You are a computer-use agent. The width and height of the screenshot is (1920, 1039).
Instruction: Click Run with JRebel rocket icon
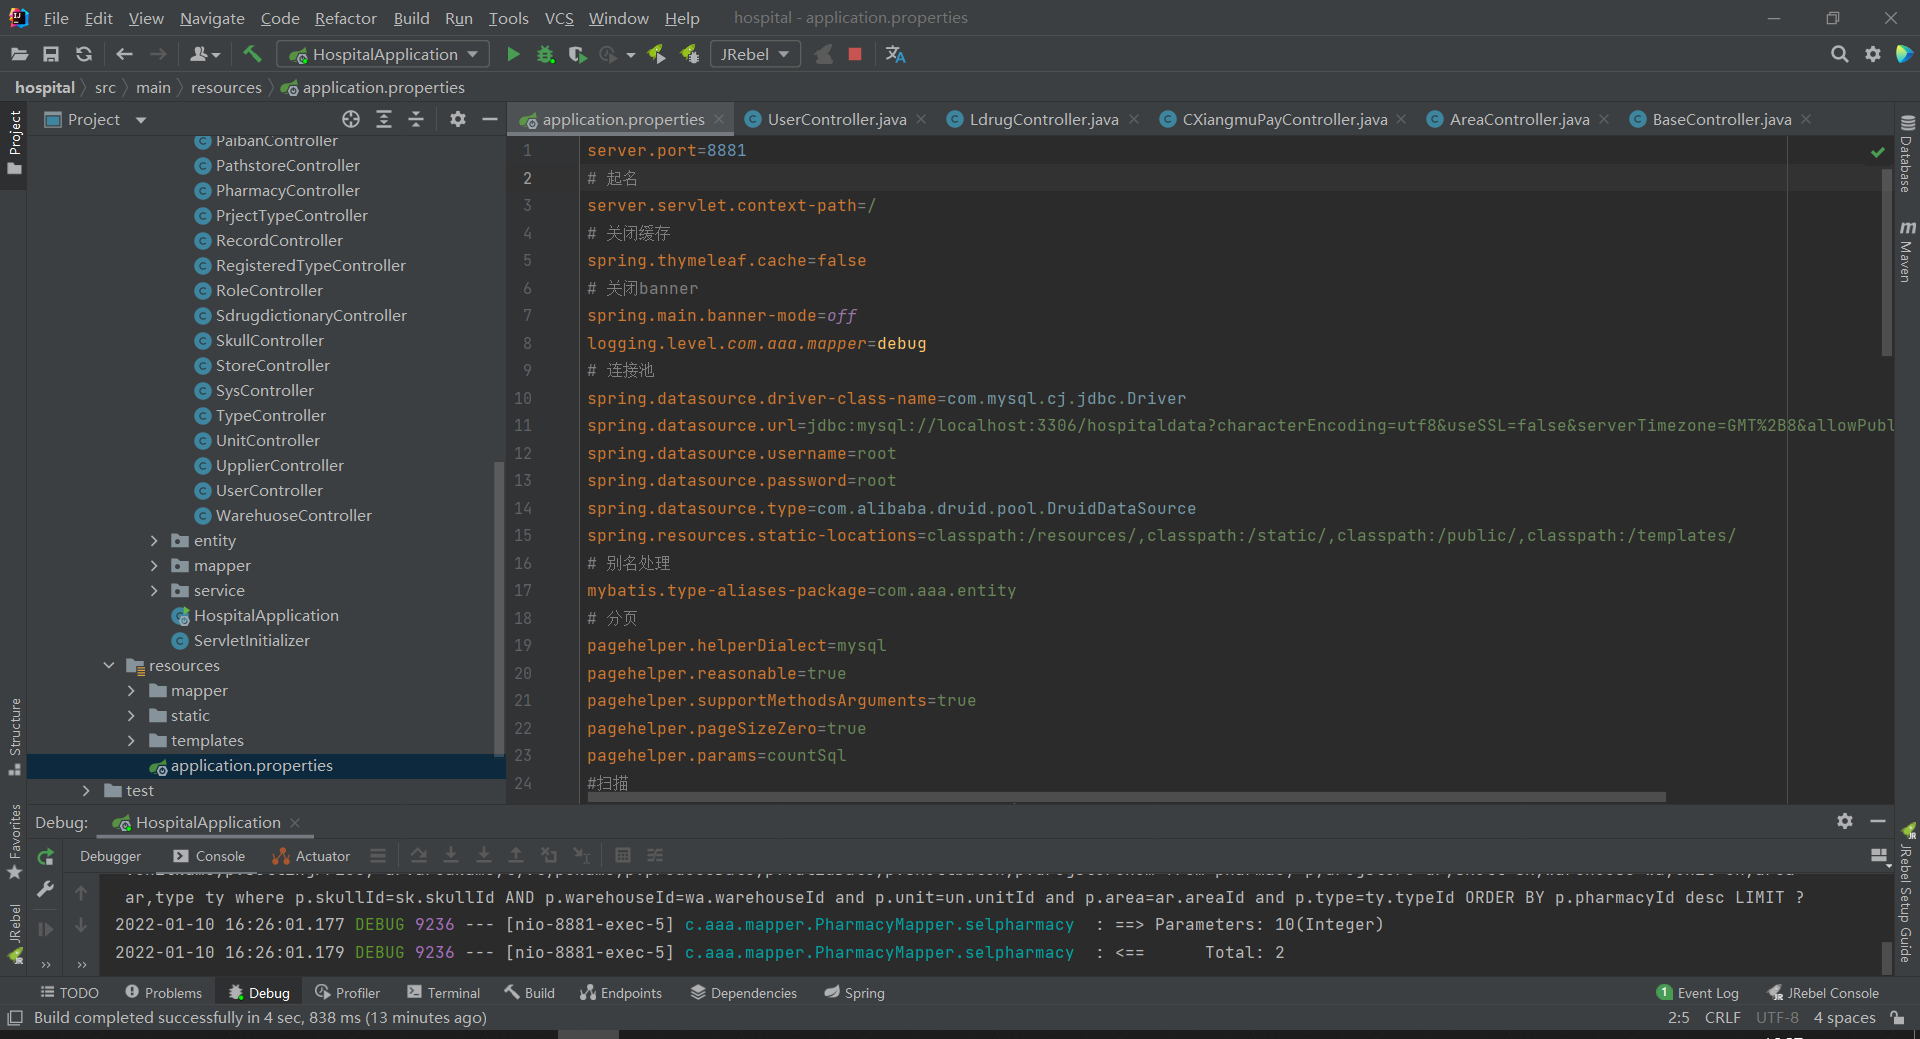coord(657,54)
